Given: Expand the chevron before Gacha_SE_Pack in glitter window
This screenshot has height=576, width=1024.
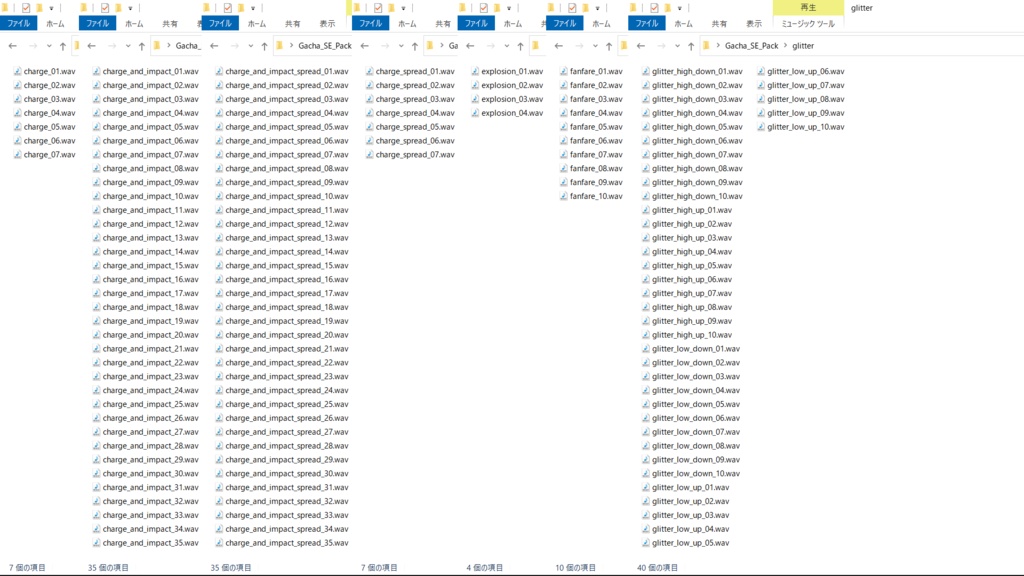Looking at the screenshot, I should click(718, 46).
